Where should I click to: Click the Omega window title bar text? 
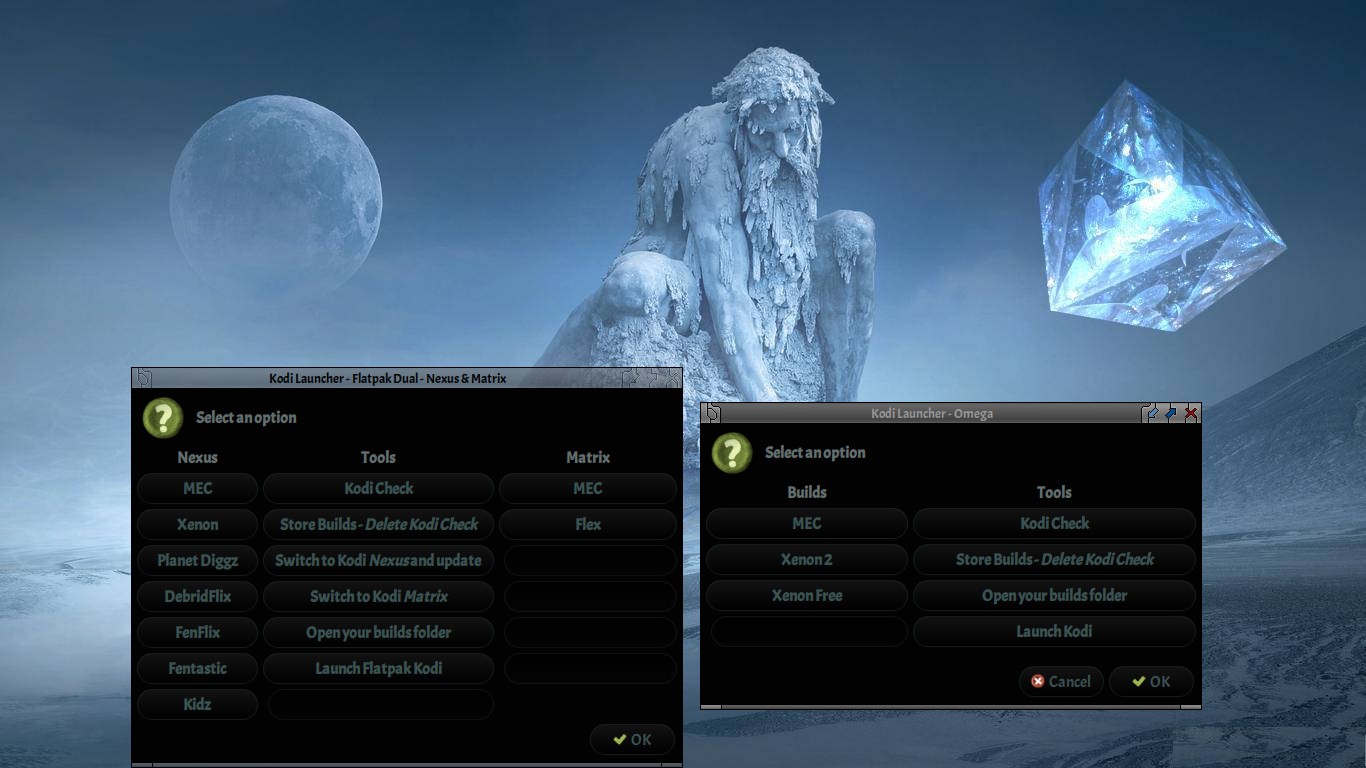tap(932, 413)
